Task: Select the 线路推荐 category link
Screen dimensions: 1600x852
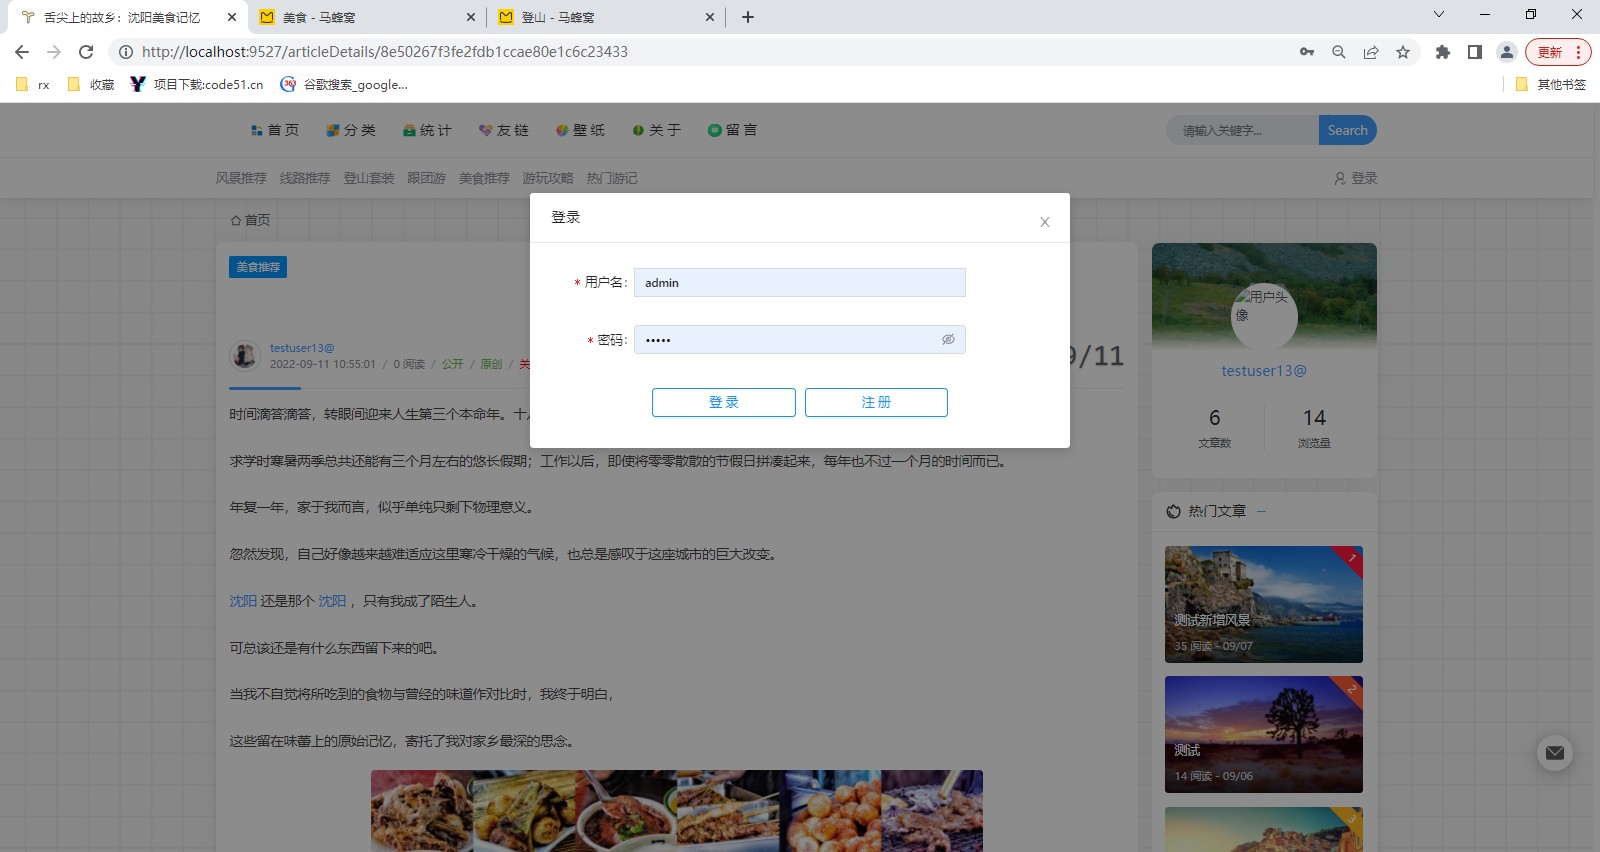Action: pyautogui.click(x=305, y=178)
